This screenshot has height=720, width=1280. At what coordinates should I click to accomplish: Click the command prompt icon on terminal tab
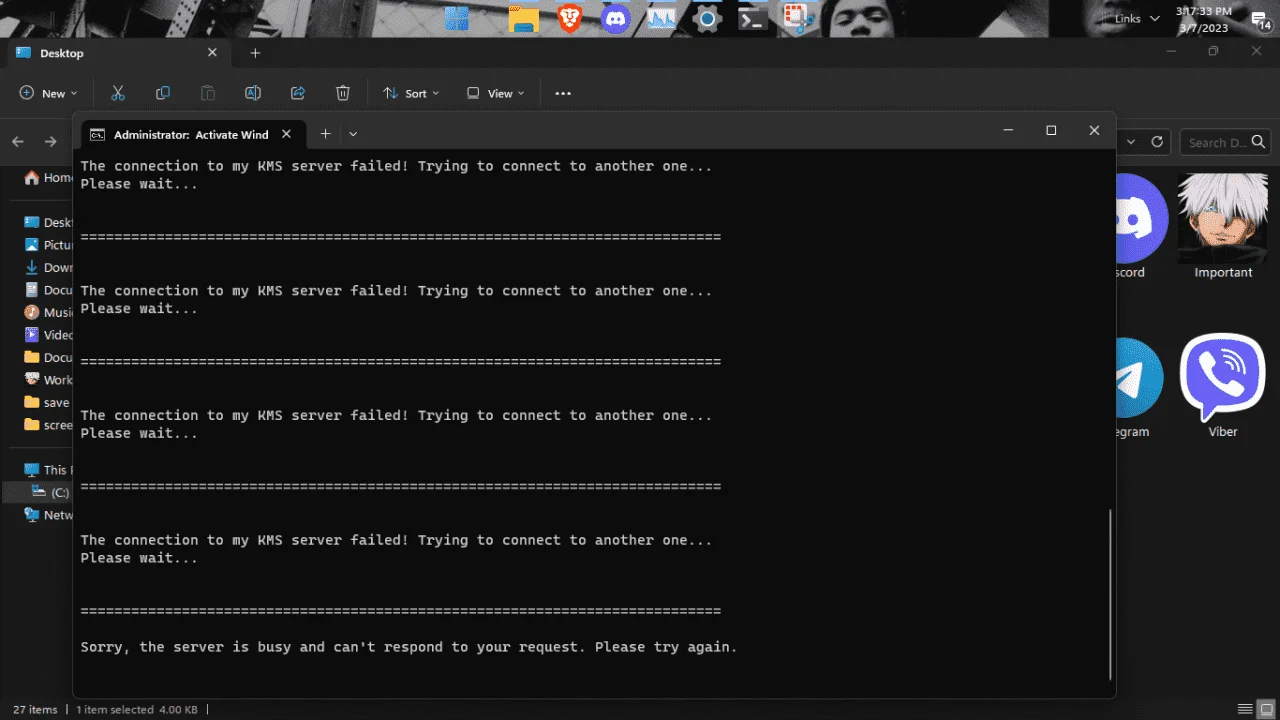[x=98, y=134]
